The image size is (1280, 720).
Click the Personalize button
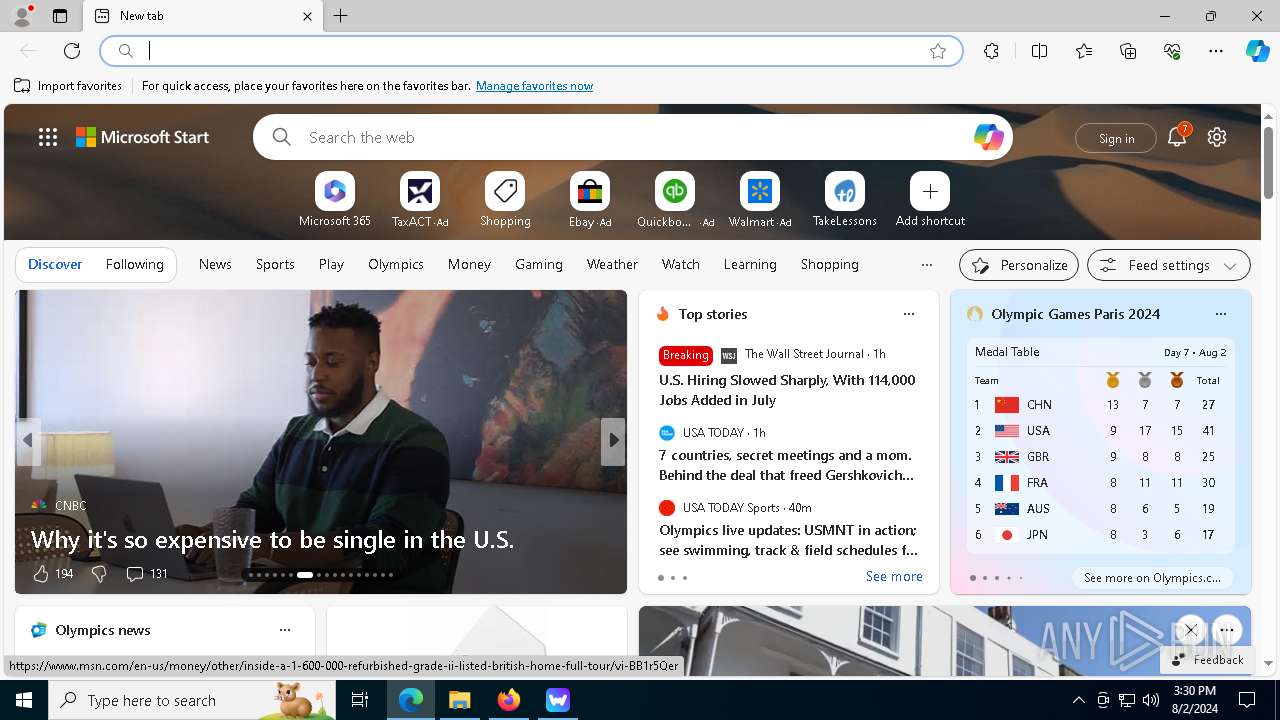click(x=1019, y=265)
